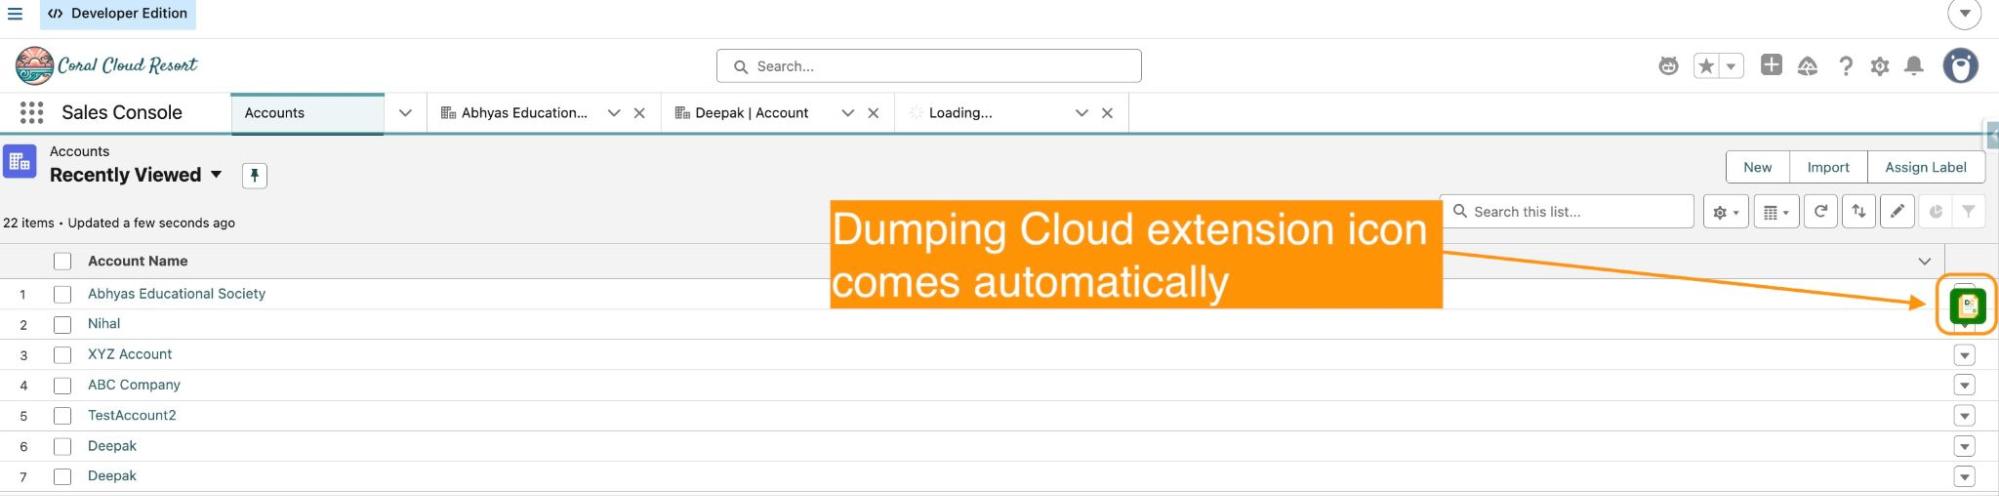The height and width of the screenshot is (496, 1999).
Task: Open Setup gear in header
Action: pyautogui.click(x=1880, y=66)
